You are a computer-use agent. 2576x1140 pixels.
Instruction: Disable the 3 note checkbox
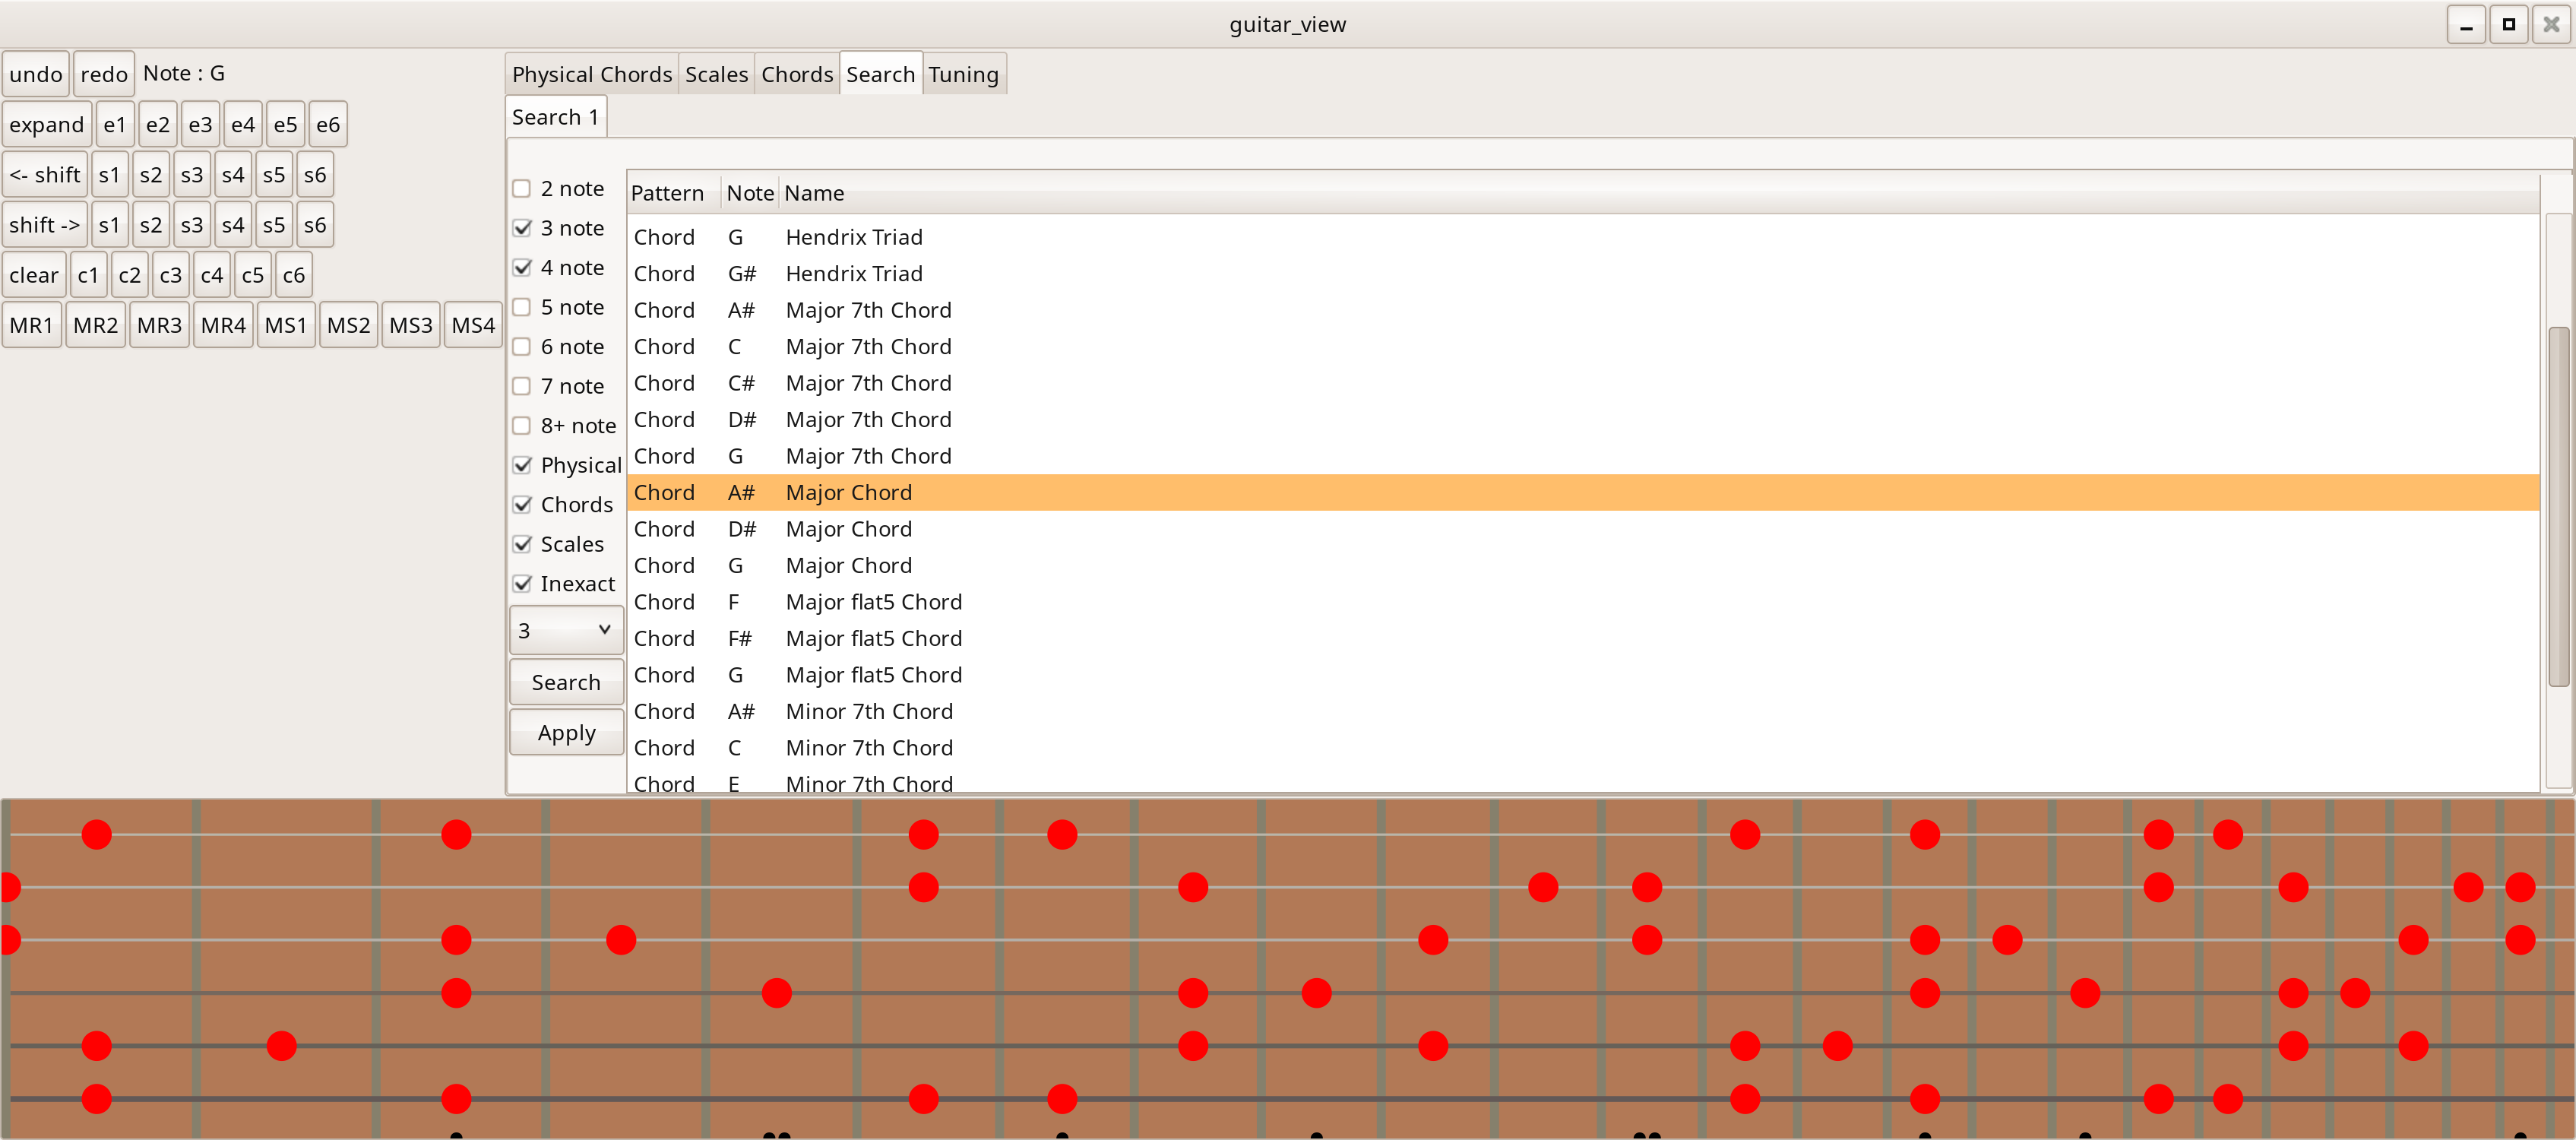click(522, 227)
